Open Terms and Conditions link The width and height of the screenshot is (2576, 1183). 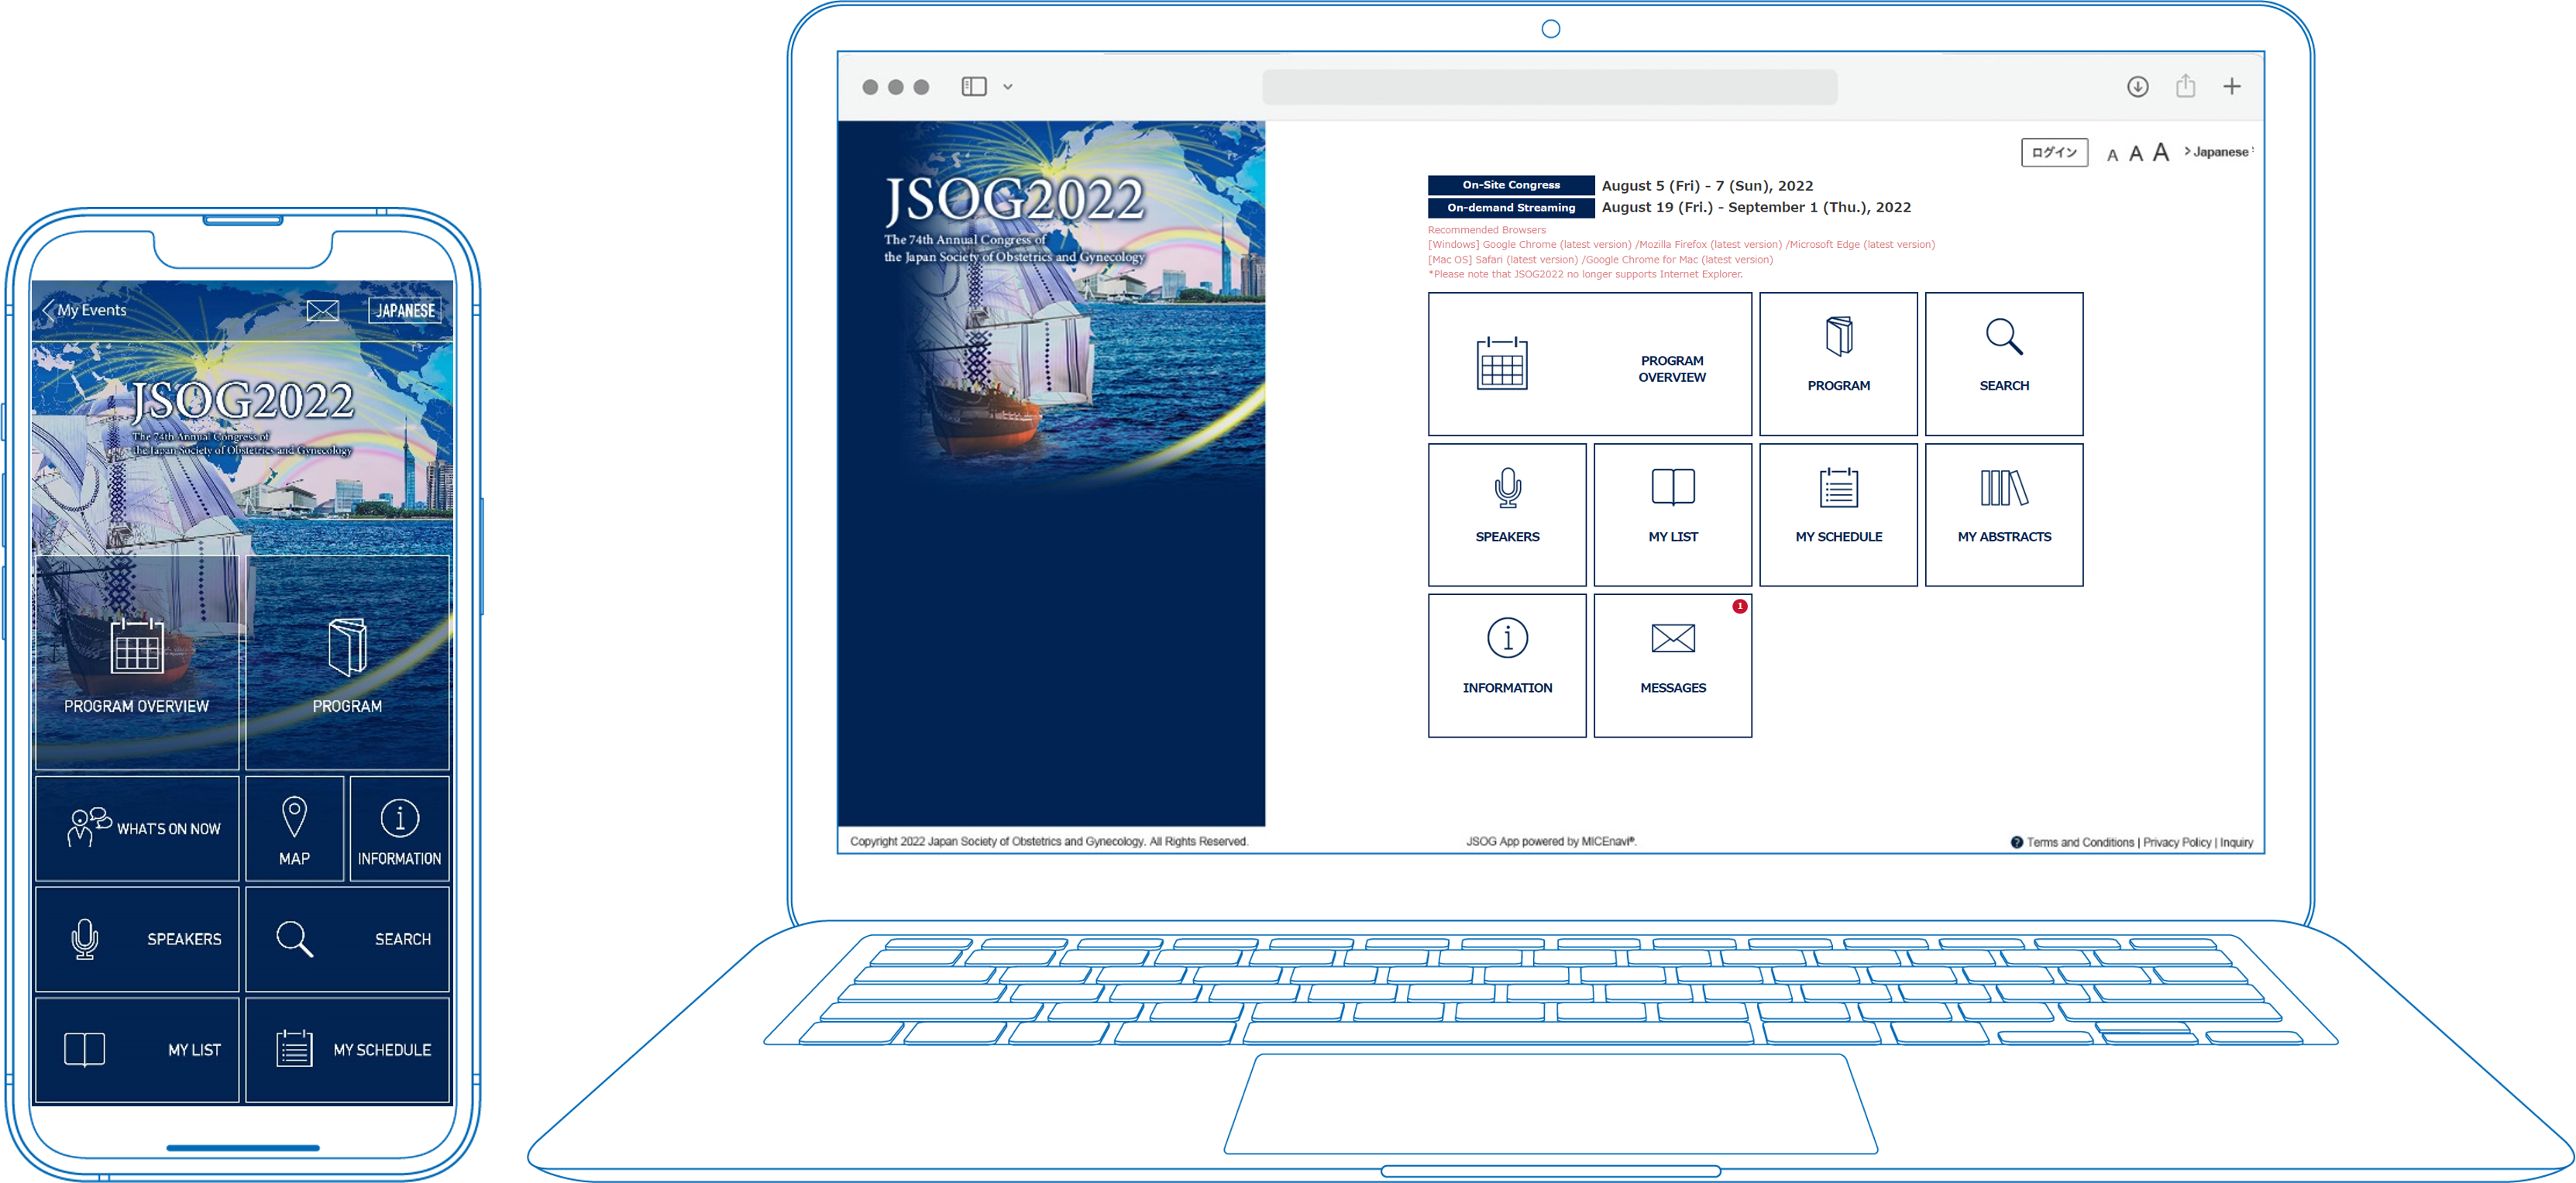2079,842
